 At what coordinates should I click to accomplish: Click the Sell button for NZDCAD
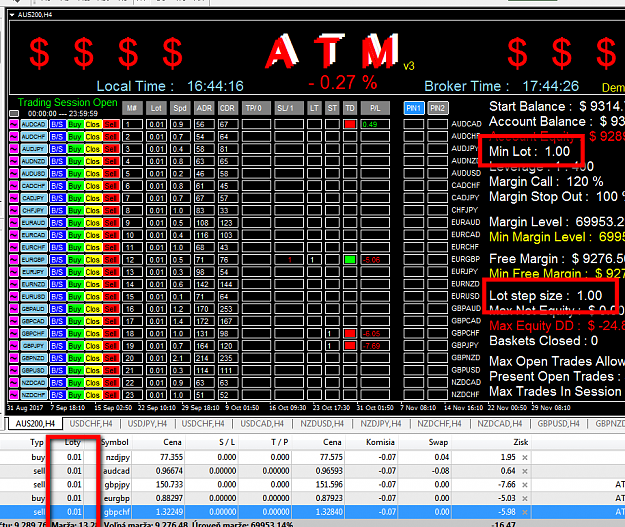point(110,383)
